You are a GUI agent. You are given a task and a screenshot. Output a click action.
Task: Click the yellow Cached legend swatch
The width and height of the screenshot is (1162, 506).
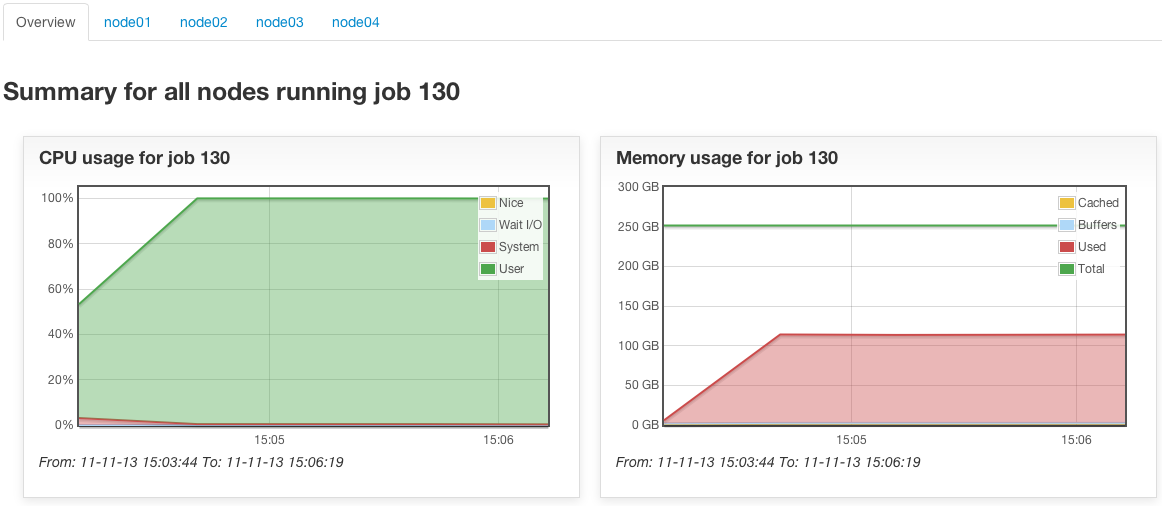(x=1066, y=203)
